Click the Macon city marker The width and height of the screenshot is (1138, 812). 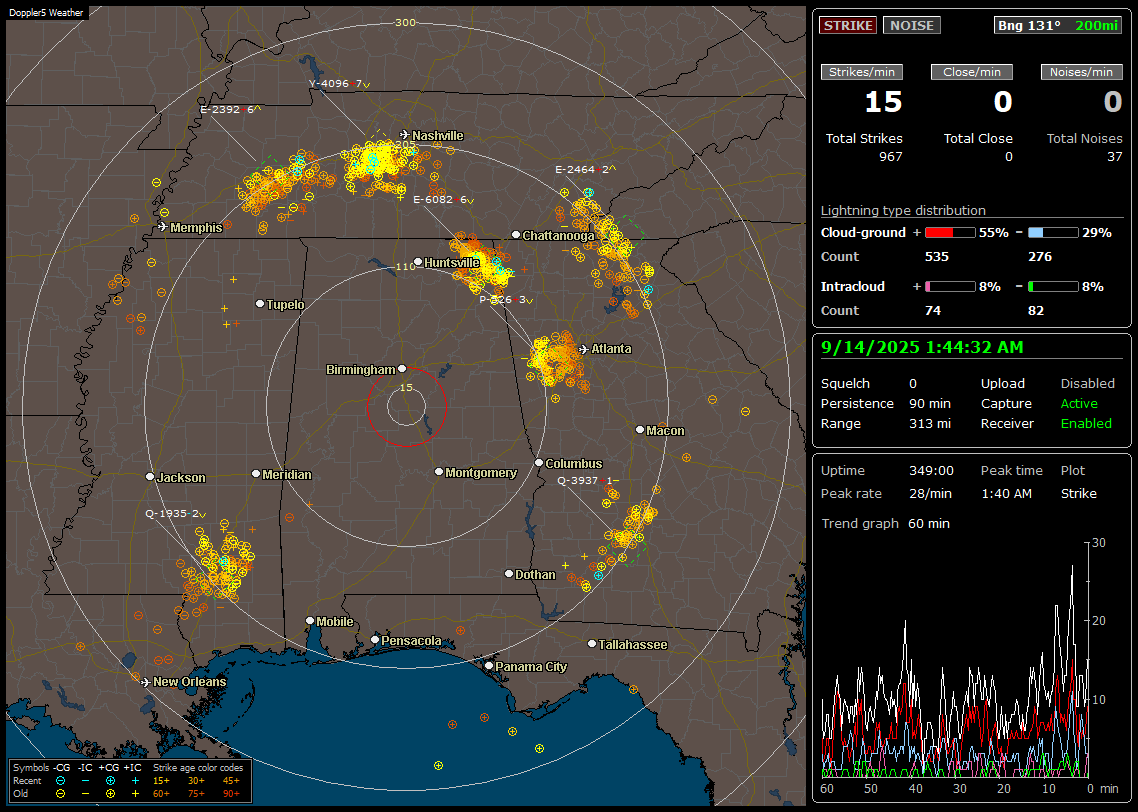(x=639, y=430)
